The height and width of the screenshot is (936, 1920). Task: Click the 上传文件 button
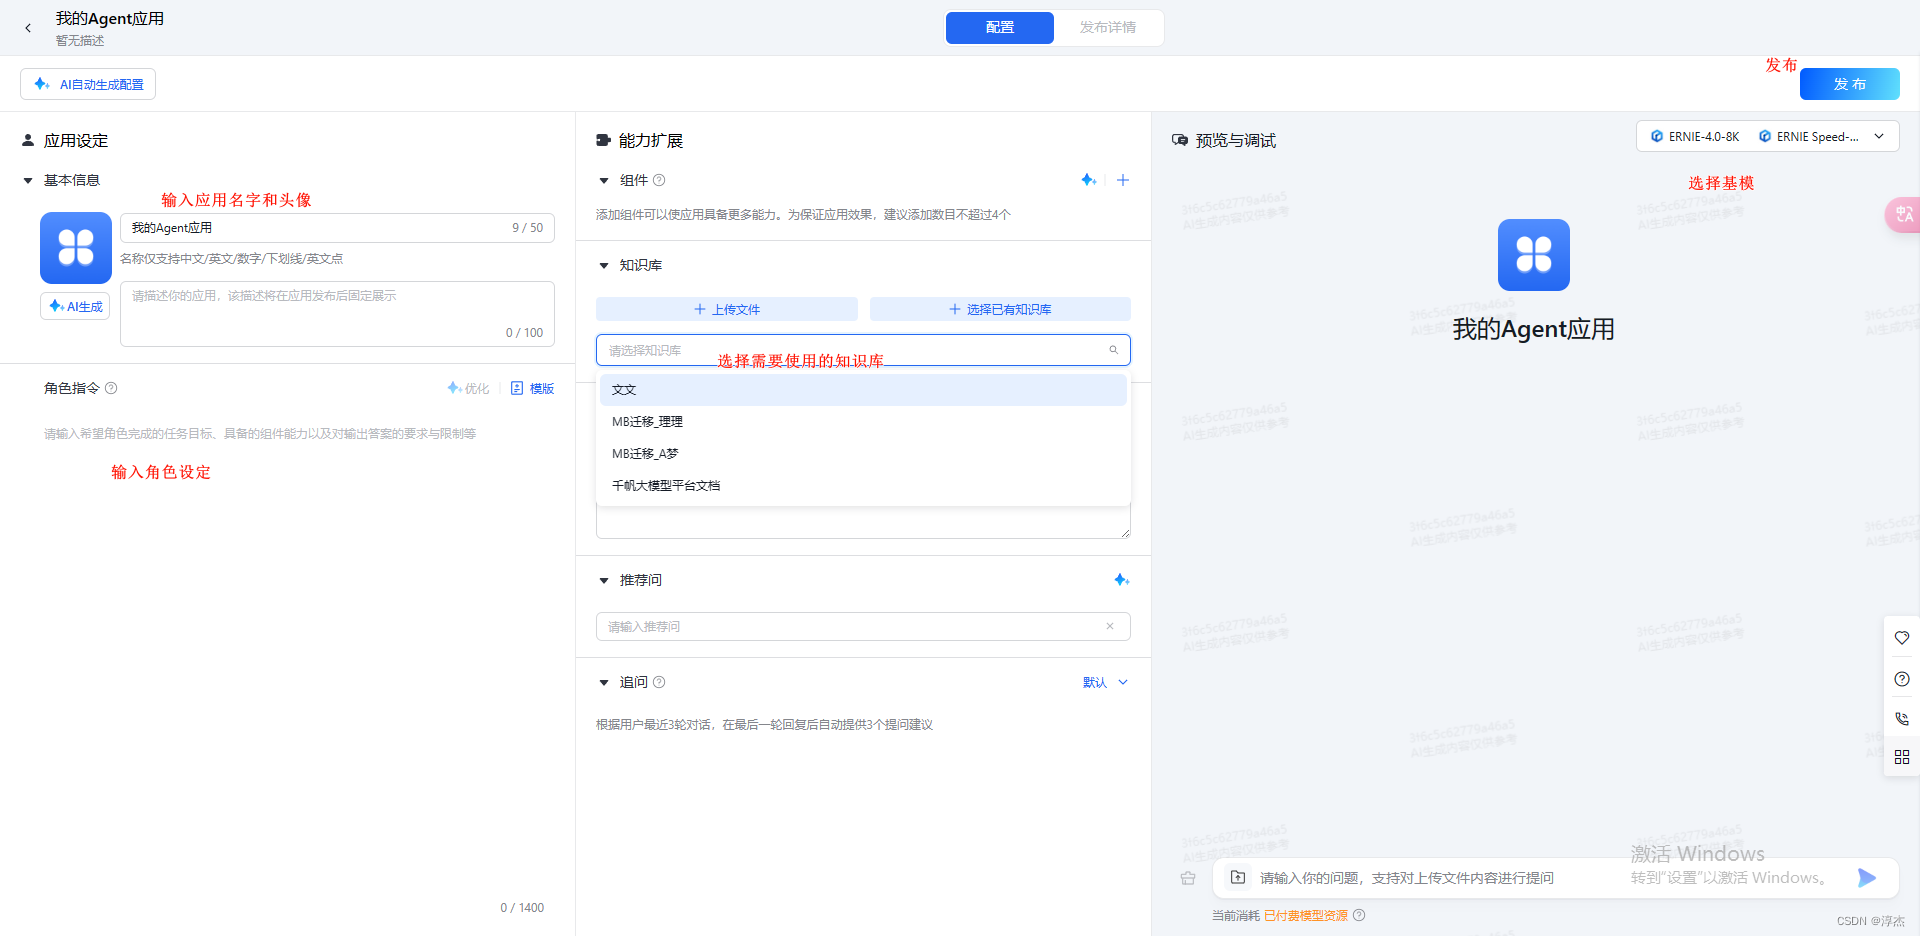[727, 309]
